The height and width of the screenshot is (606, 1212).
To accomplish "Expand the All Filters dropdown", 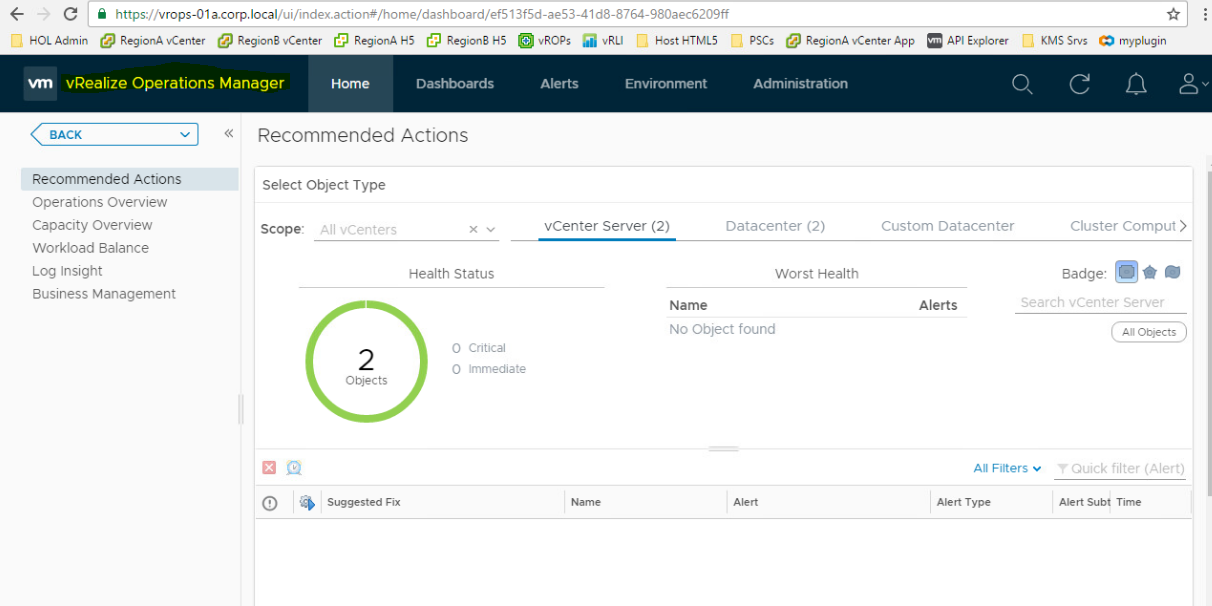I will [1008, 468].
